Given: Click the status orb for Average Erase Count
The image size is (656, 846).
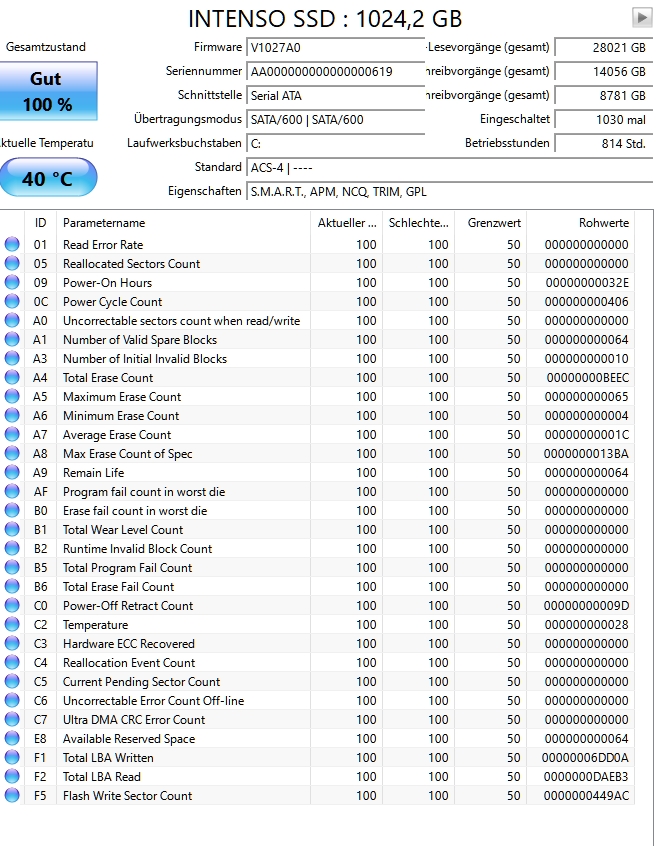Looking at the screenshot, I should (12, 434).
